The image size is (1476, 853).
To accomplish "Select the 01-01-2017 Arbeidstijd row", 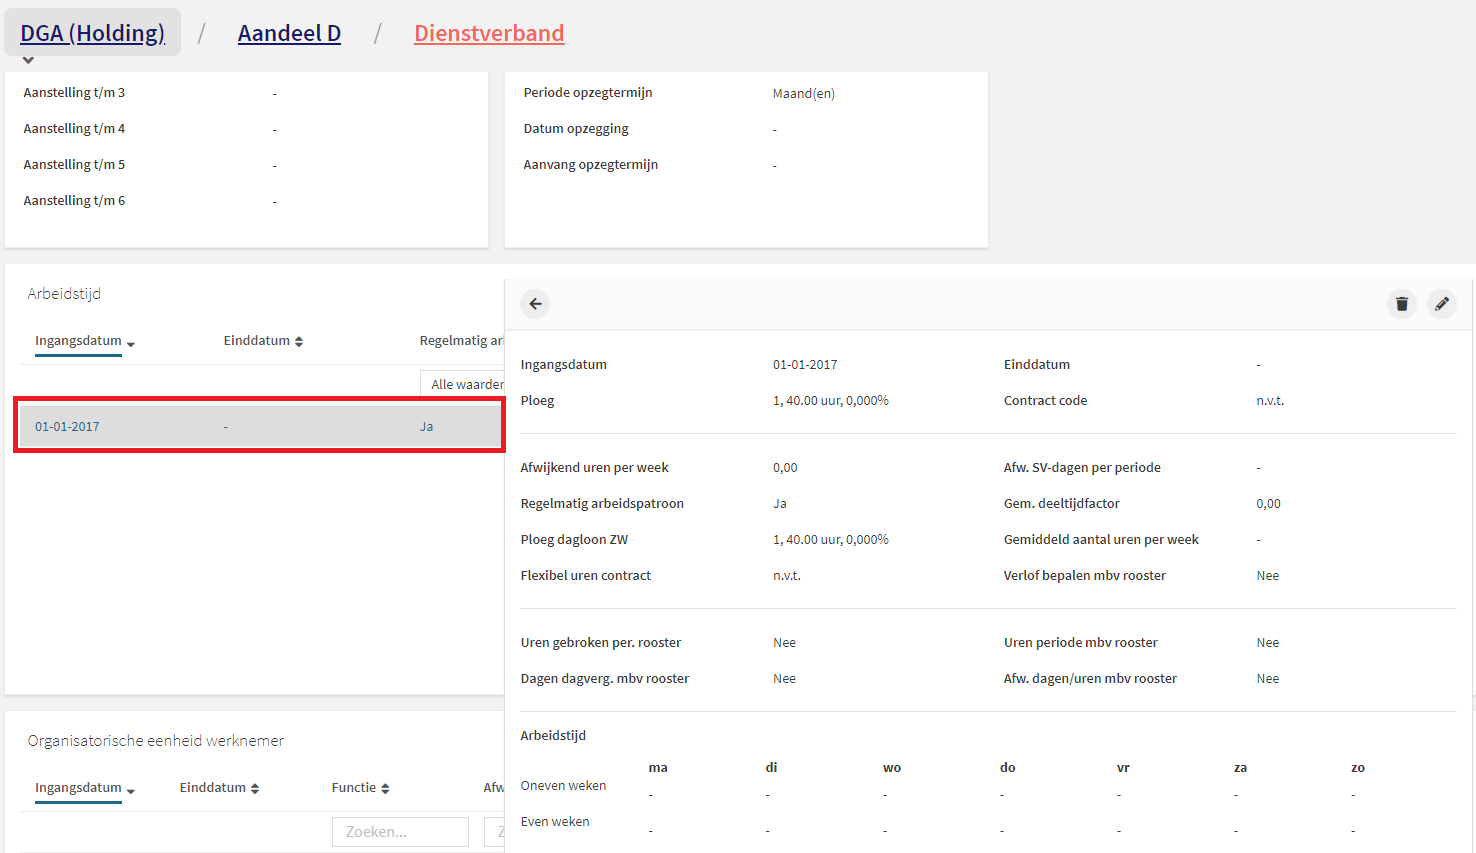I will tap(67, 427).
